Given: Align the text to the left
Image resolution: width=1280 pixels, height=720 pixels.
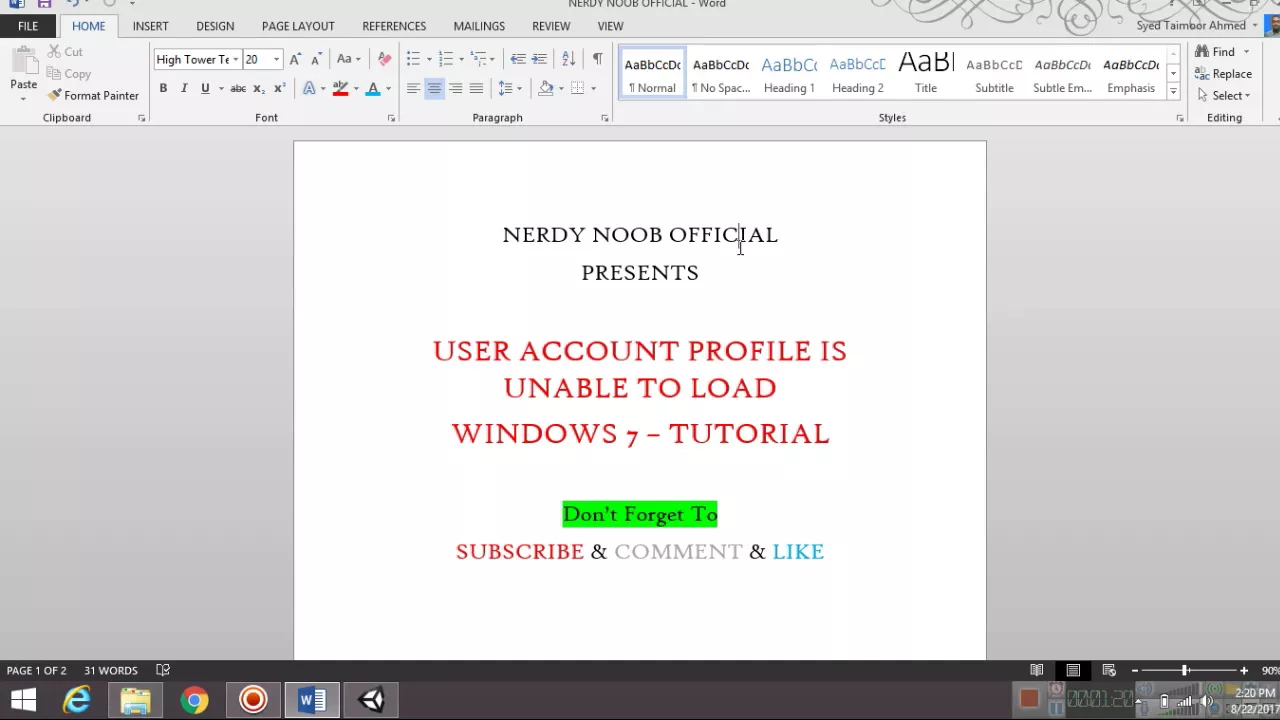Looking at the screenshot, I should click(413, 89).
